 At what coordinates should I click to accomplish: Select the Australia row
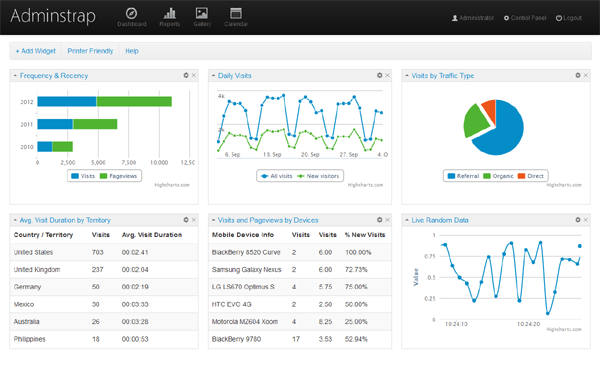click(104, 321)
